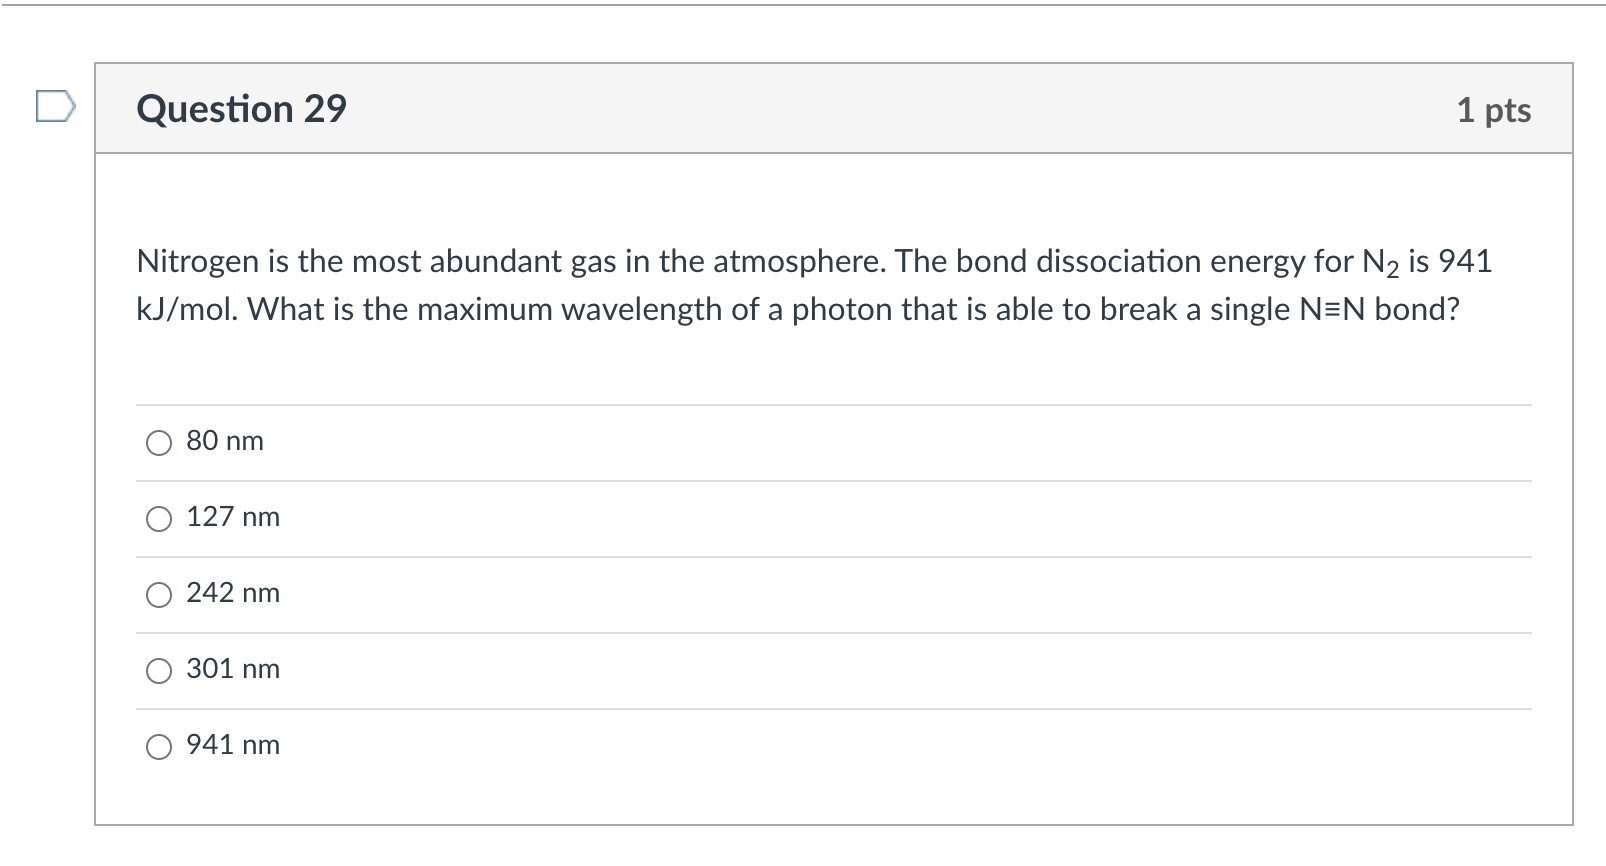
Task: Click the "127 nm" answer label text
Action: click(233, 517)
